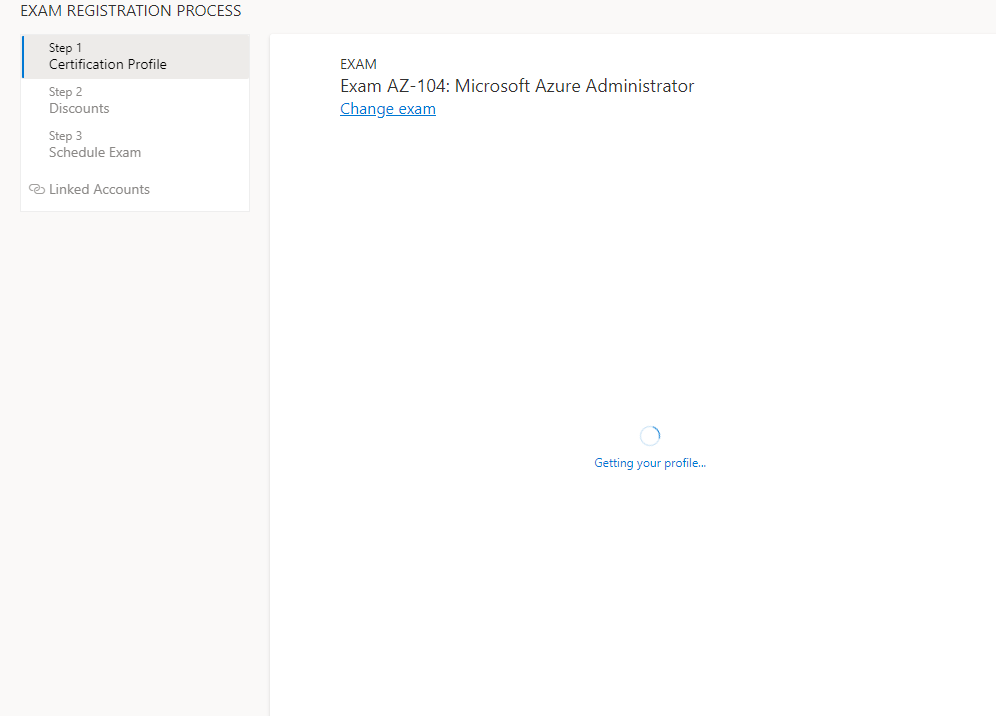The height and width of the screenshot is (716, 996).
Task: Click the Exam AZ-104 title text
Action: coord(516,86)
